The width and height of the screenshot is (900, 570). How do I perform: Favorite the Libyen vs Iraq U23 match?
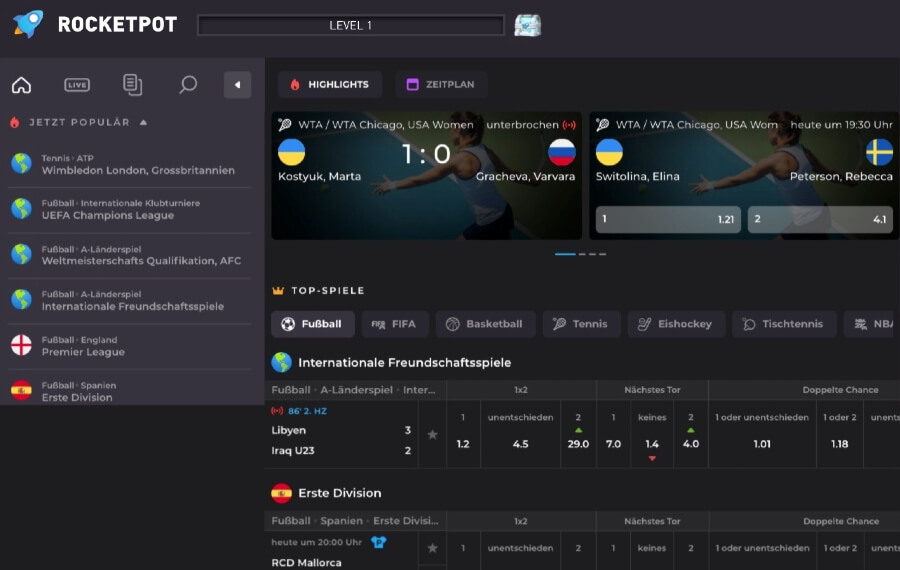[x=433, y=435]
